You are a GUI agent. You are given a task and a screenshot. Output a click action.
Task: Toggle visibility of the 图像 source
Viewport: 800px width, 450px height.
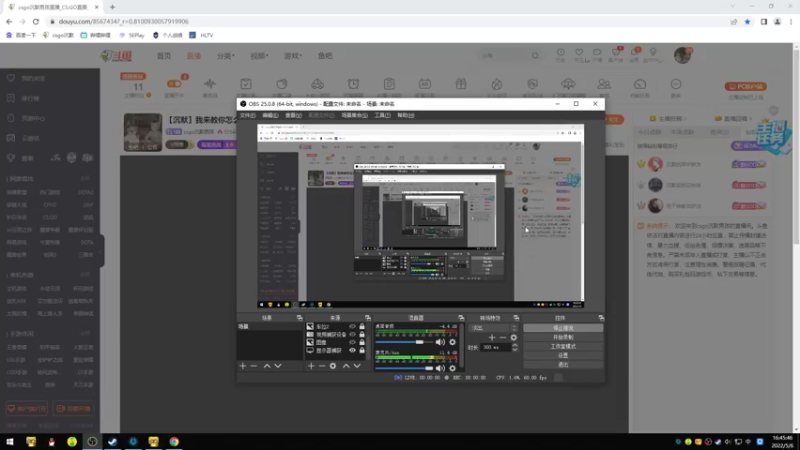point(352,342)
